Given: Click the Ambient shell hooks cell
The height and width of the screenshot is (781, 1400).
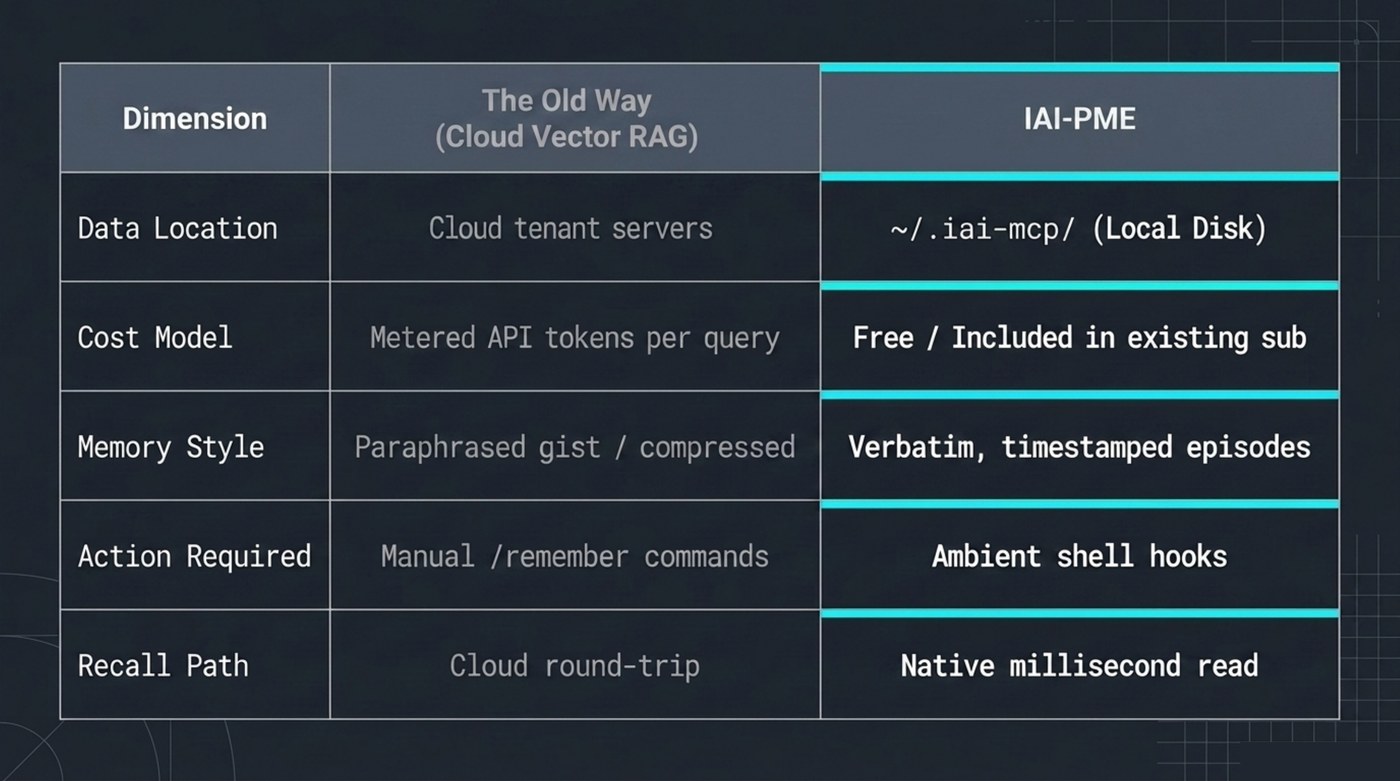Looking at the screenshot, I should [1080, 558].
